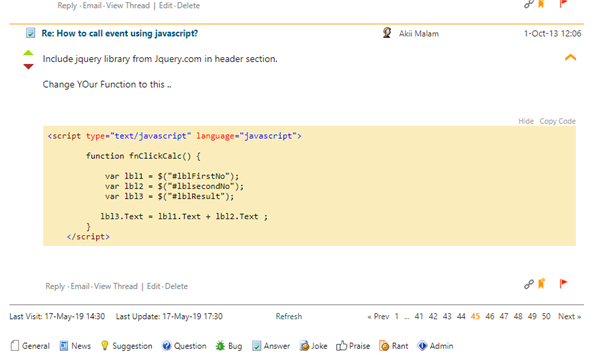Collapse the message using orange chevron
The width and height of the screenshot is (600, 360).
point(570,58)
